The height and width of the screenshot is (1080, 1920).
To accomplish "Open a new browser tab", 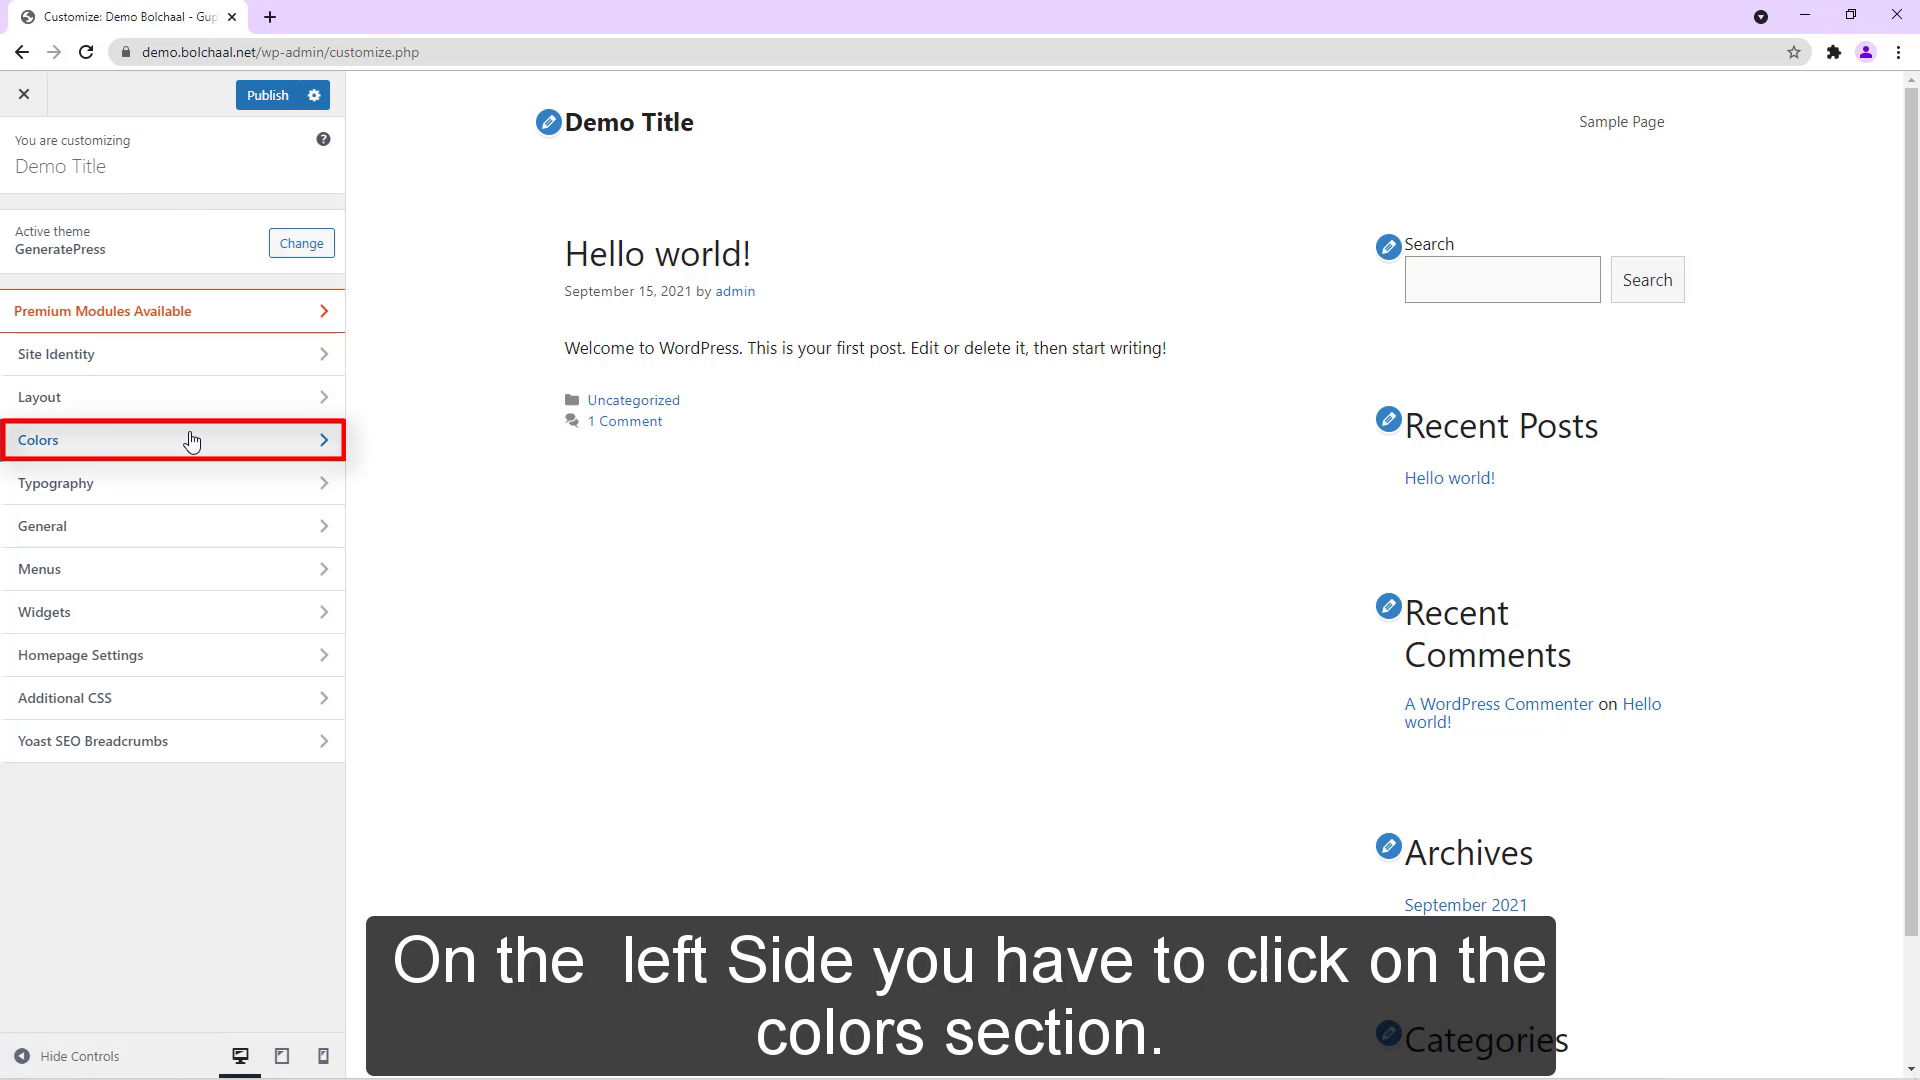I will point(270,17).
